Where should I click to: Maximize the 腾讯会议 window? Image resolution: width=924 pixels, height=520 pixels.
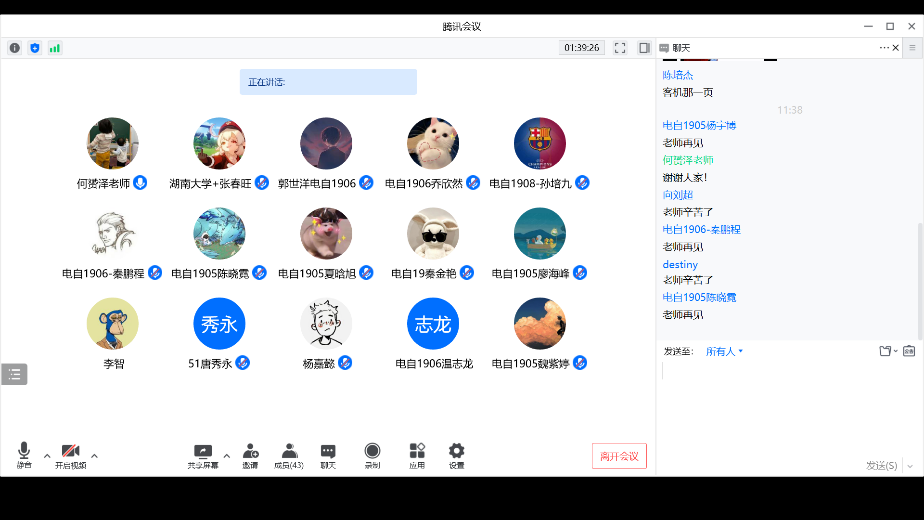point(890,26)
